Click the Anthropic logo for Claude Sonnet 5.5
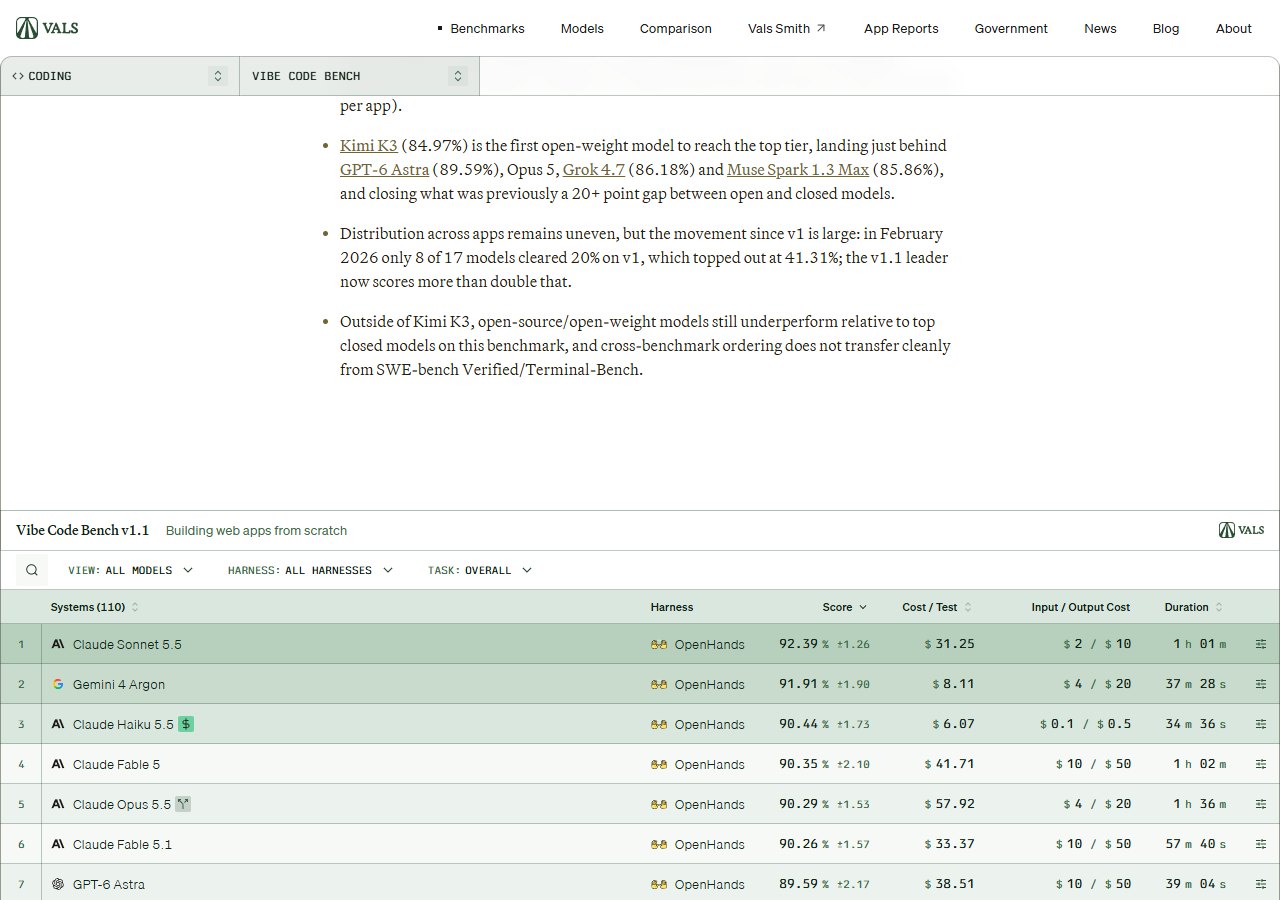Image resolution: width=1280 pixels, height=900 pixels. click(58, 644)
